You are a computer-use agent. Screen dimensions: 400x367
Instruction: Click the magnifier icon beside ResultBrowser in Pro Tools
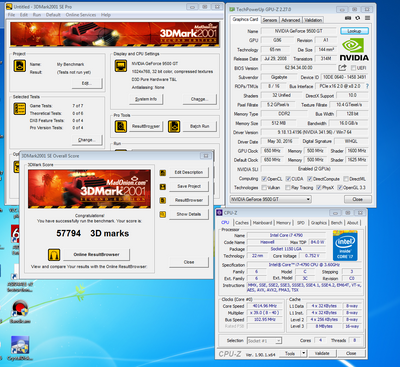click(x=121, y=126)
